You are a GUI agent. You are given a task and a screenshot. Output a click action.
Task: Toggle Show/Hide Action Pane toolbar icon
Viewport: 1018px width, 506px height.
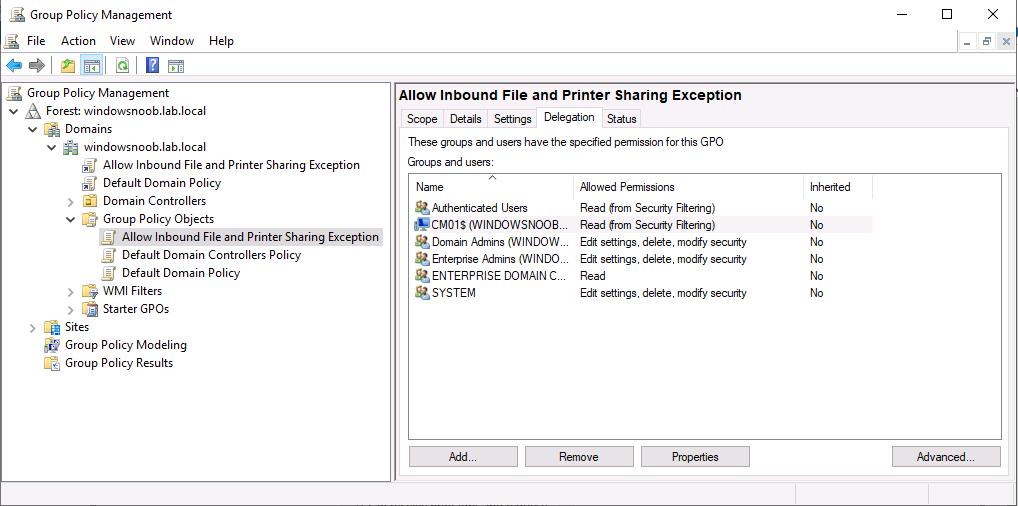pyautogui.click(x=176, y=65)
